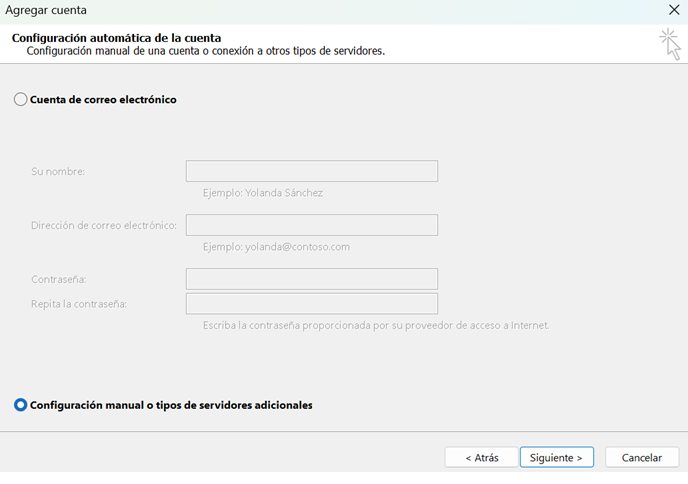Click the 'Agregar cuenta' title bar text
Viewport: 688px width, 484px height.
46,10
